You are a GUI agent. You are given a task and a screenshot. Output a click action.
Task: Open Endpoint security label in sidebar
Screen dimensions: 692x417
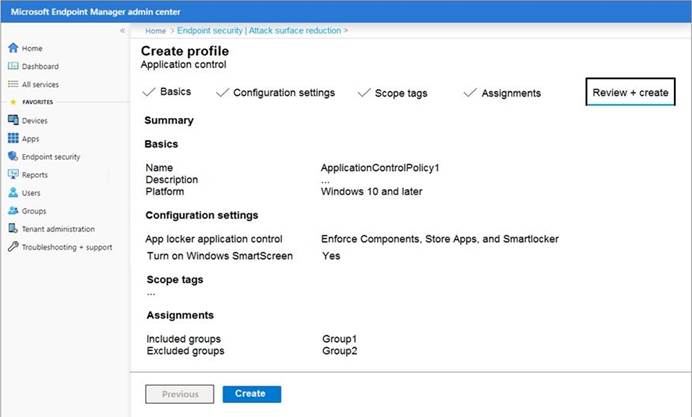coord(51,157)
